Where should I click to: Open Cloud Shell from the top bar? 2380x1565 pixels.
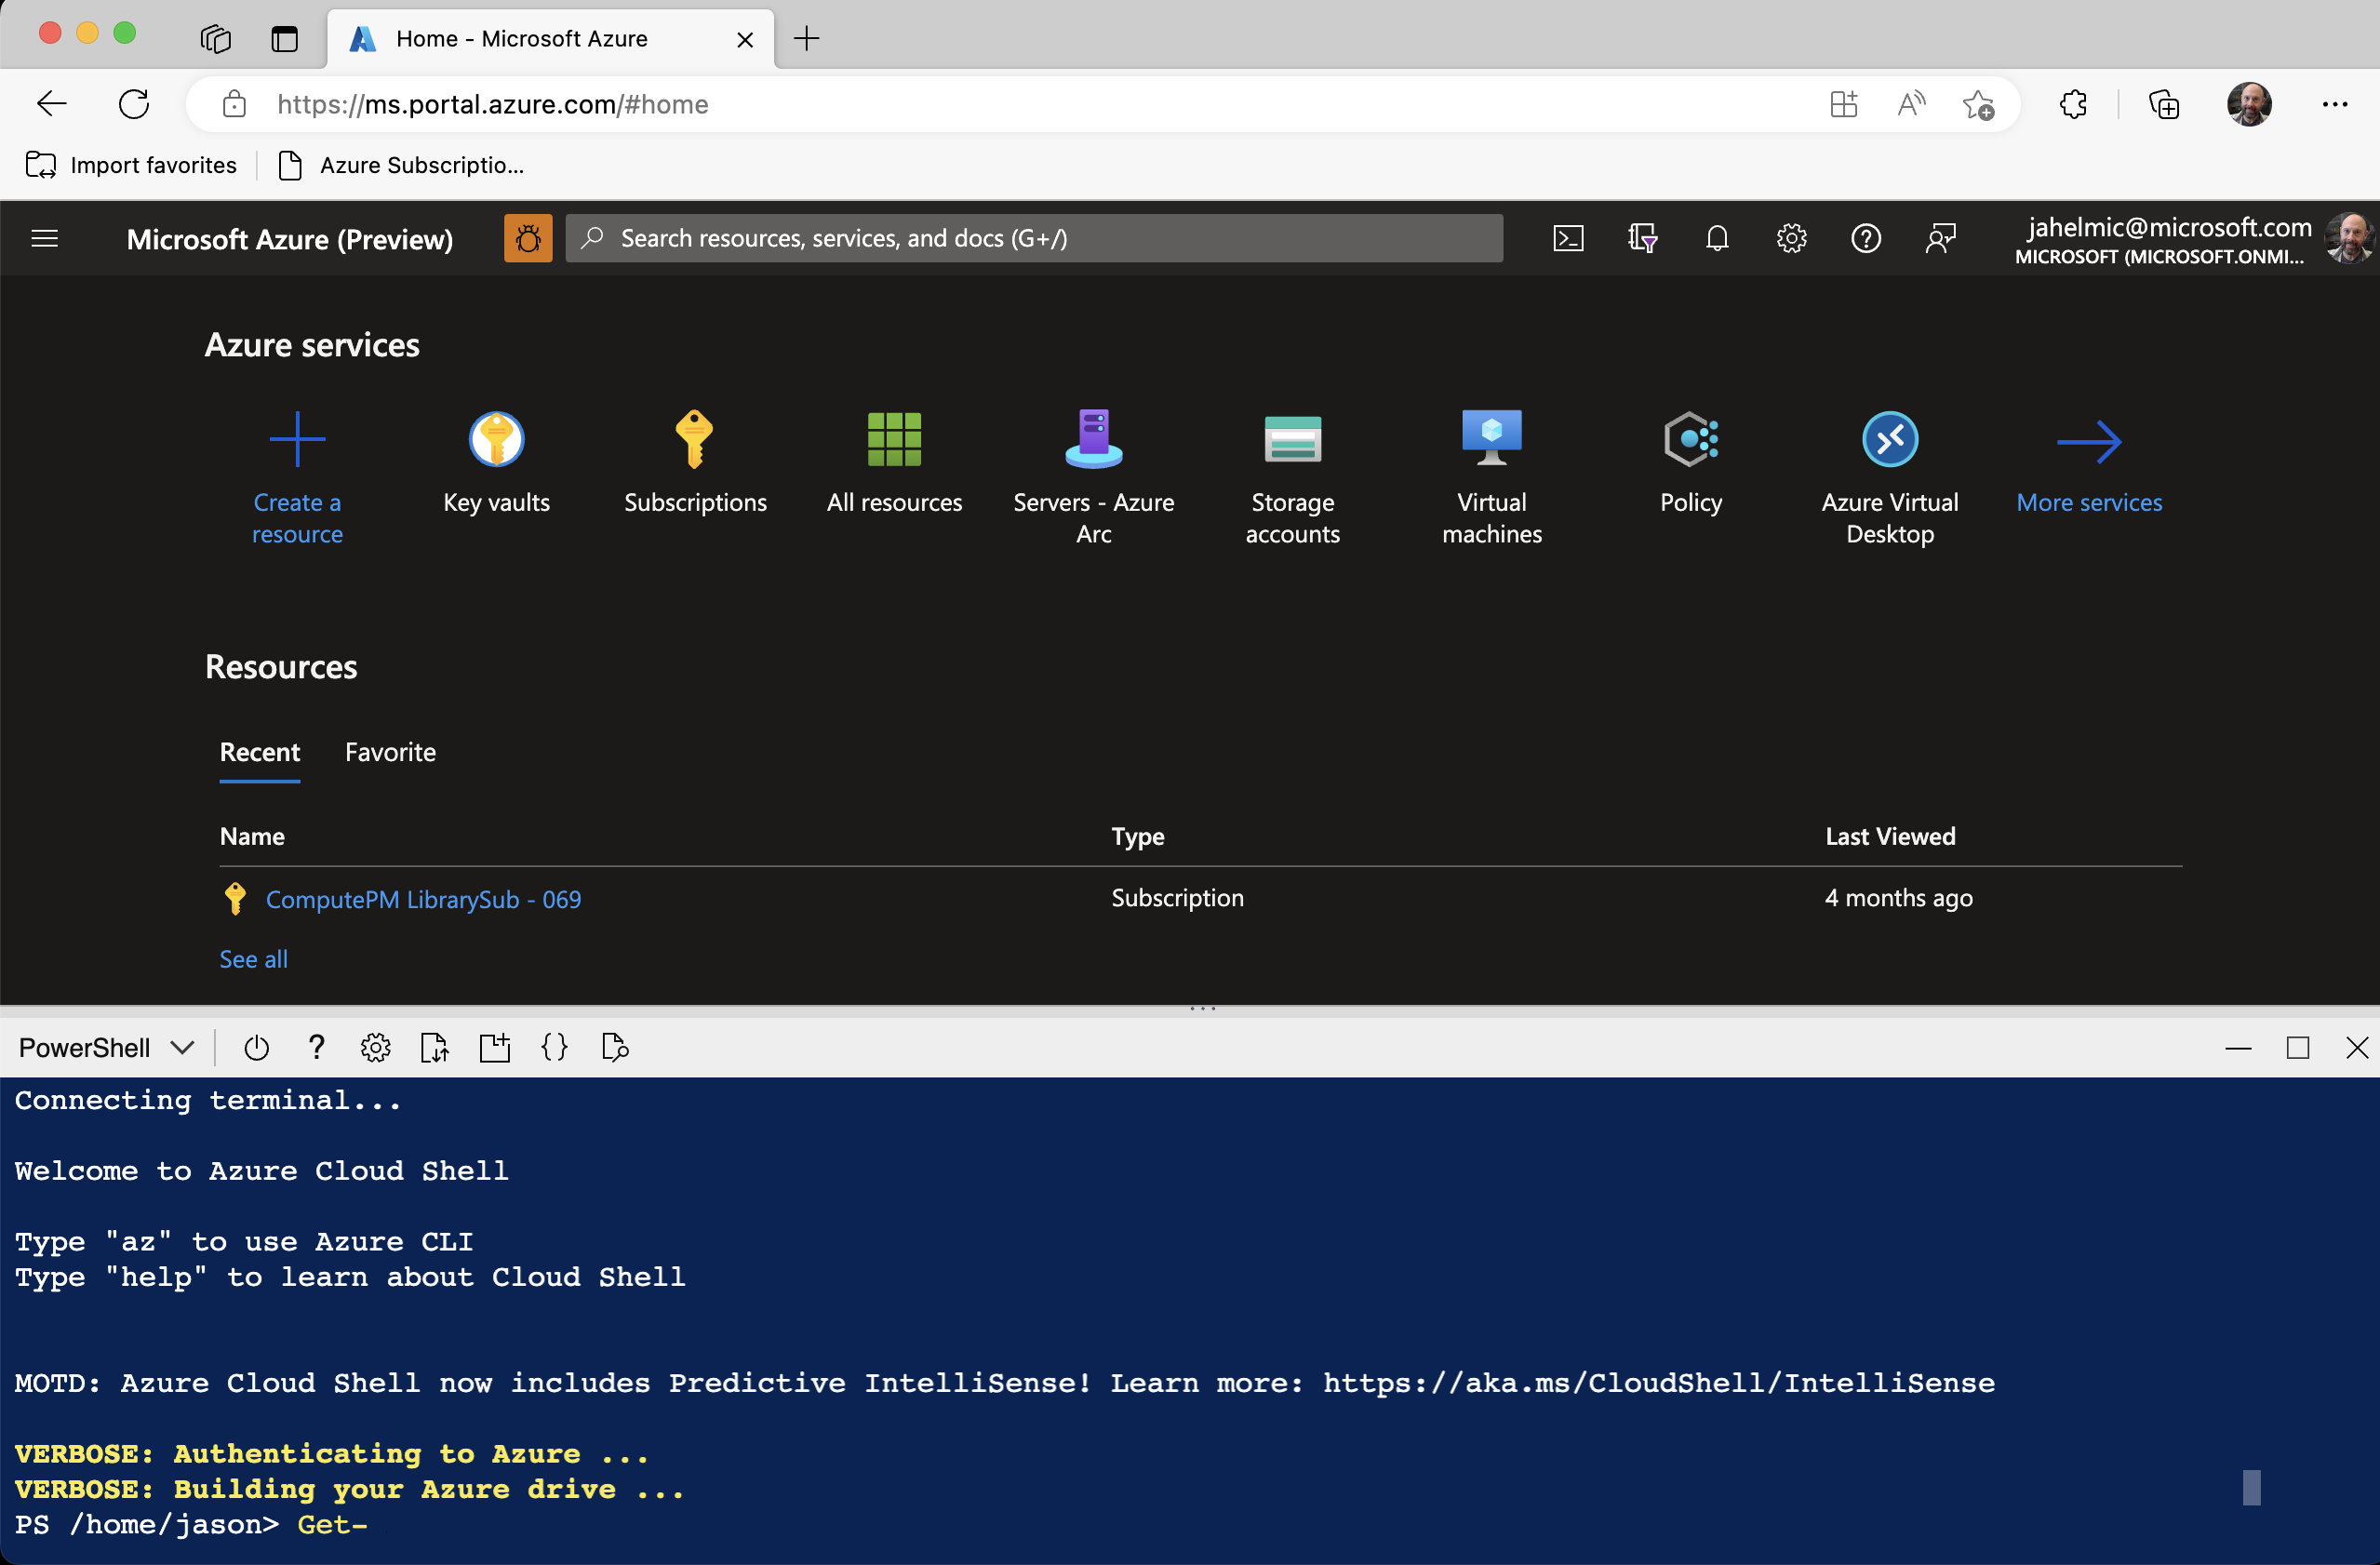pos(1568,238)
